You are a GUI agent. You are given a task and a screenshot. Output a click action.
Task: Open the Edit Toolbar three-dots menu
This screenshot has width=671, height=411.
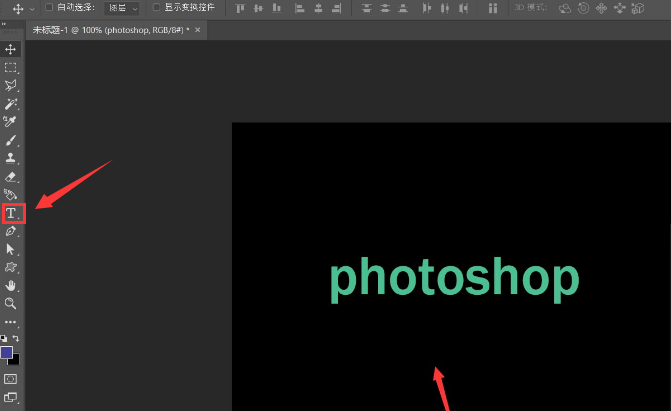(x=10, y=322)
